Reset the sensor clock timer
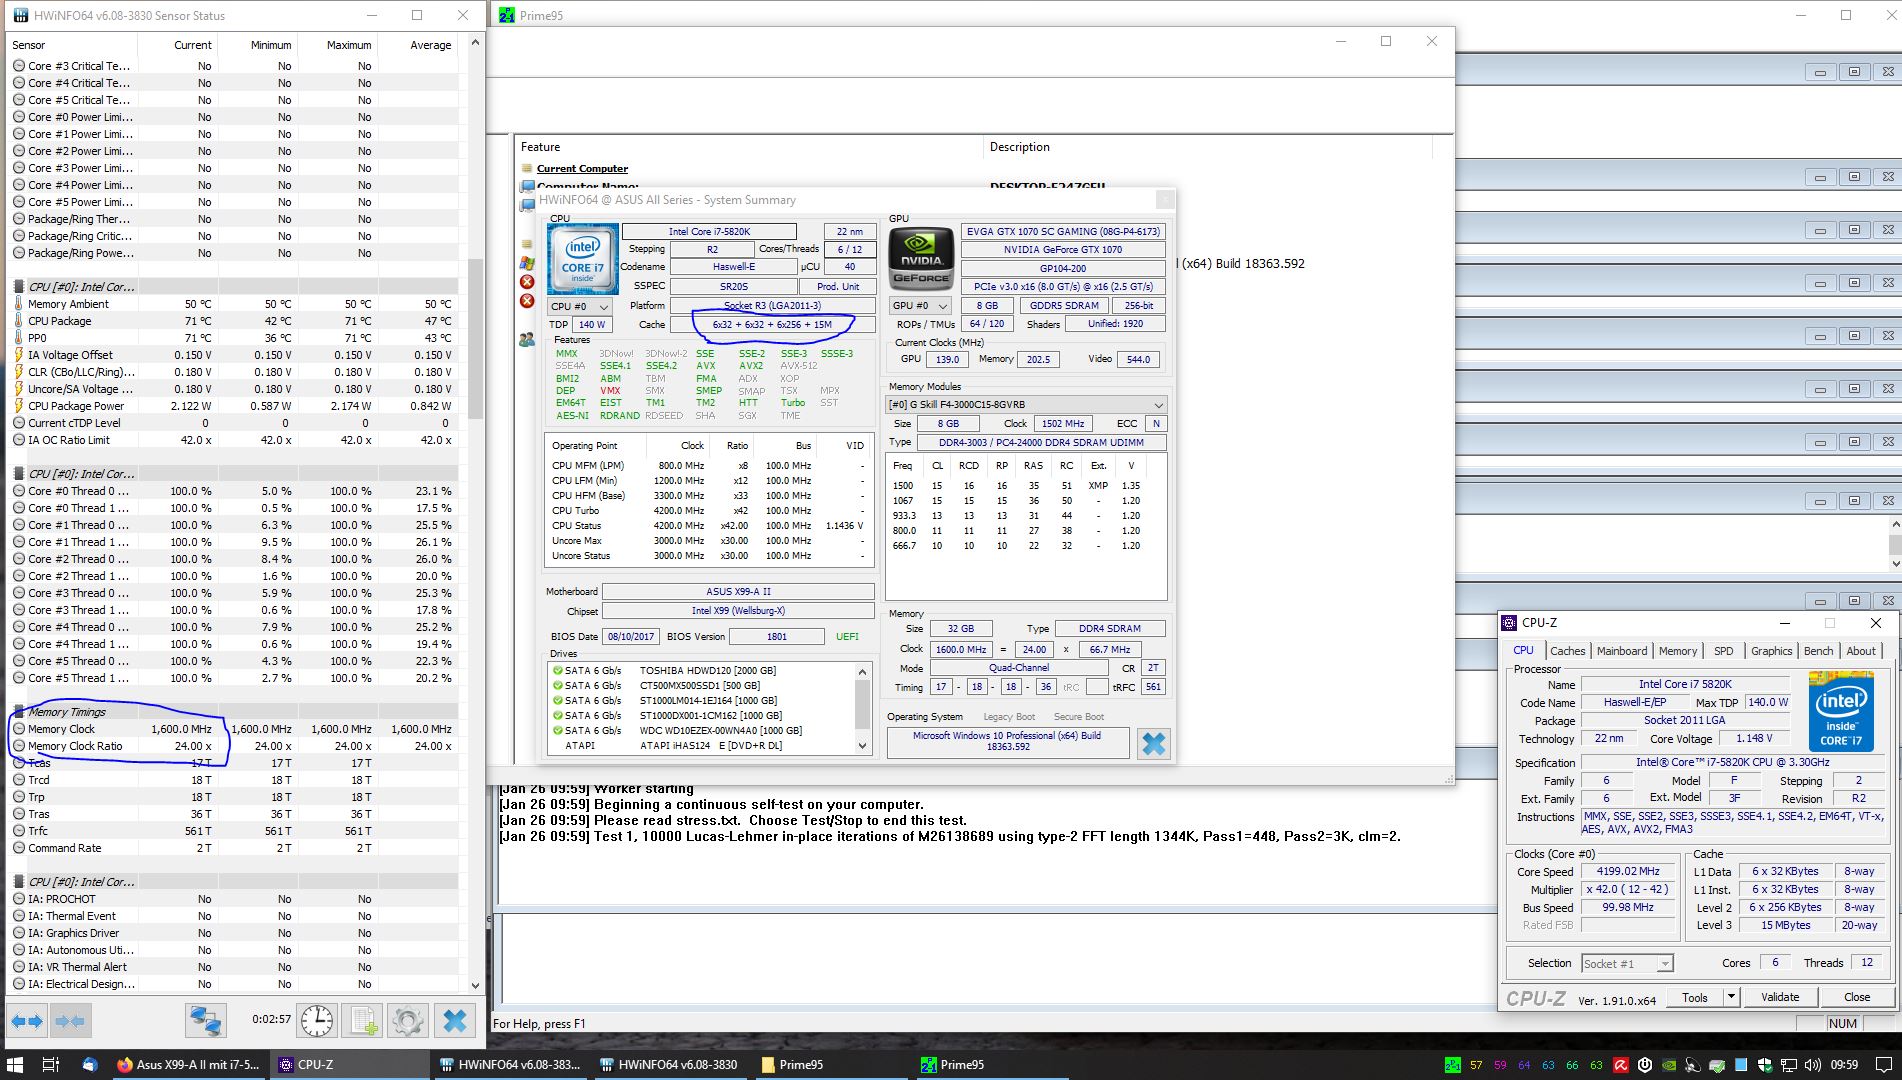Viewport: 1902px width, 1080px height. [317, 1020]
